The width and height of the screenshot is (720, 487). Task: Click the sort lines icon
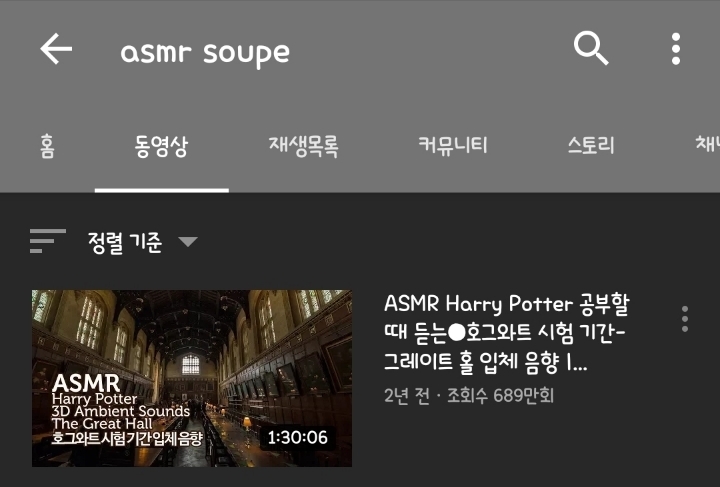coord(48,241)
